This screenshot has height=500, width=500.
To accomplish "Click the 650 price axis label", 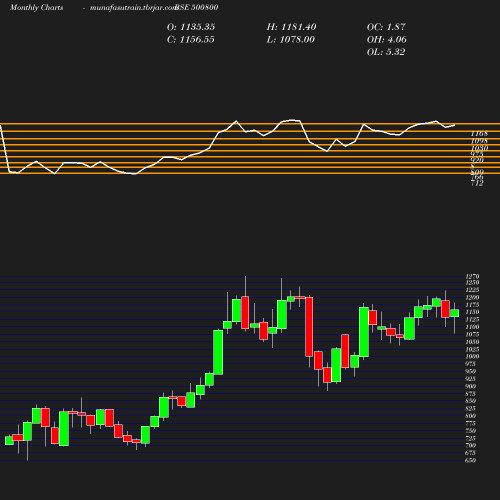I will click(x=471, y=460).
